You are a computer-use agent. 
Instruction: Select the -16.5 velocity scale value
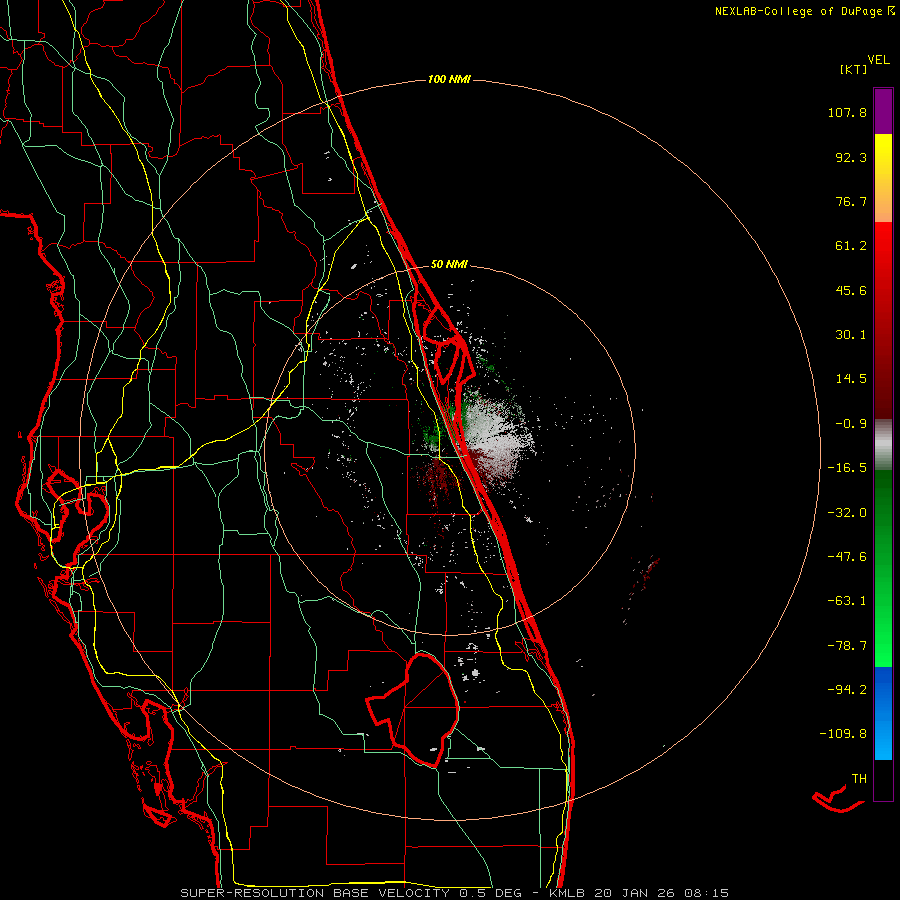[x=847, y=468]
